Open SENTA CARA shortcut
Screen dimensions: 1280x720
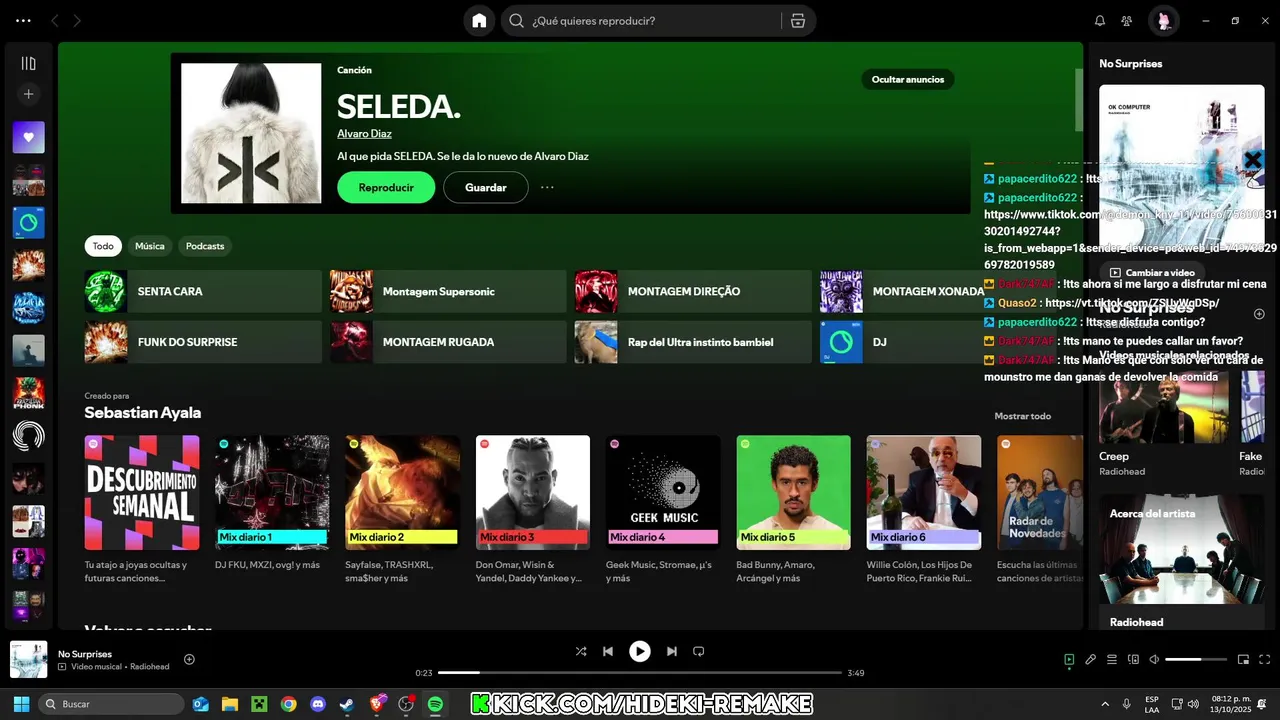(203, 291)
